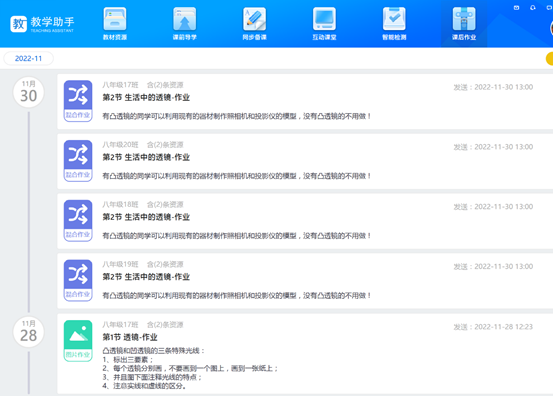Click the green 图片作业 icon
Viewport: 553px width, 396px height.
pyautogui.click(x=78, y=341)
